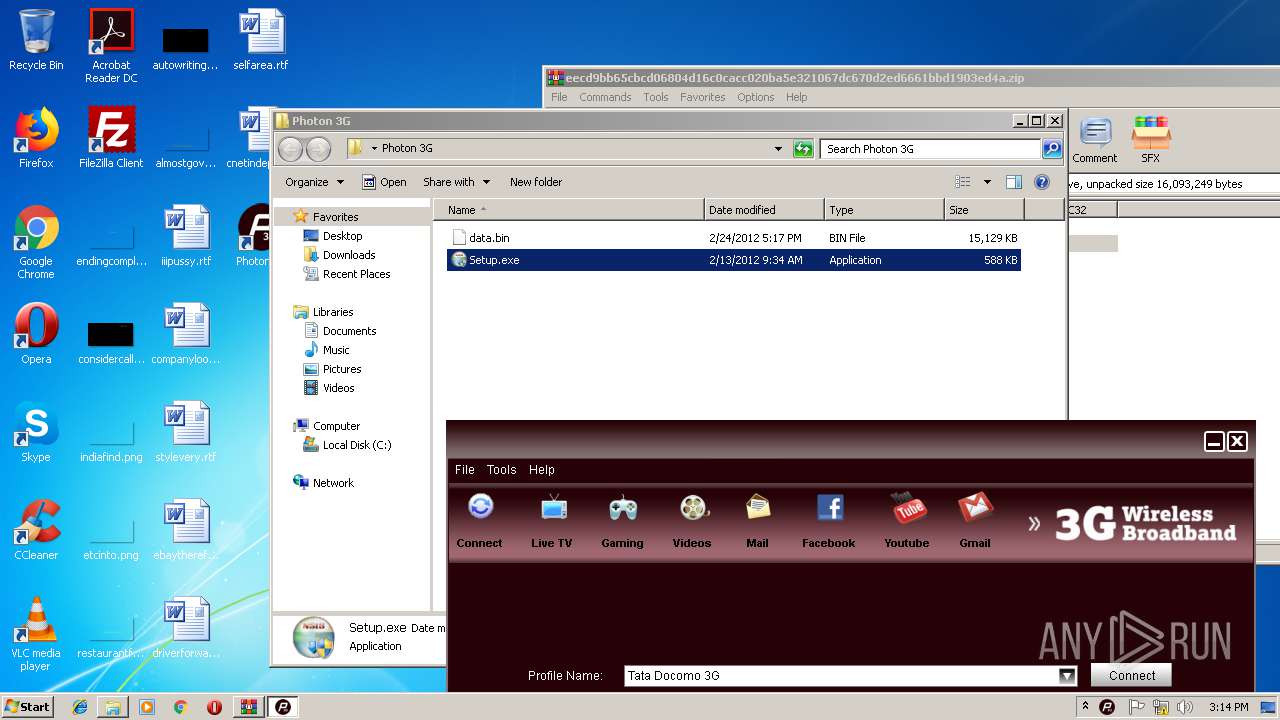The width and height of the screenshot is (1280, 720).
Task: Click the search magnifier in Photon 3G window
Action: click(x=1051, y=149)
